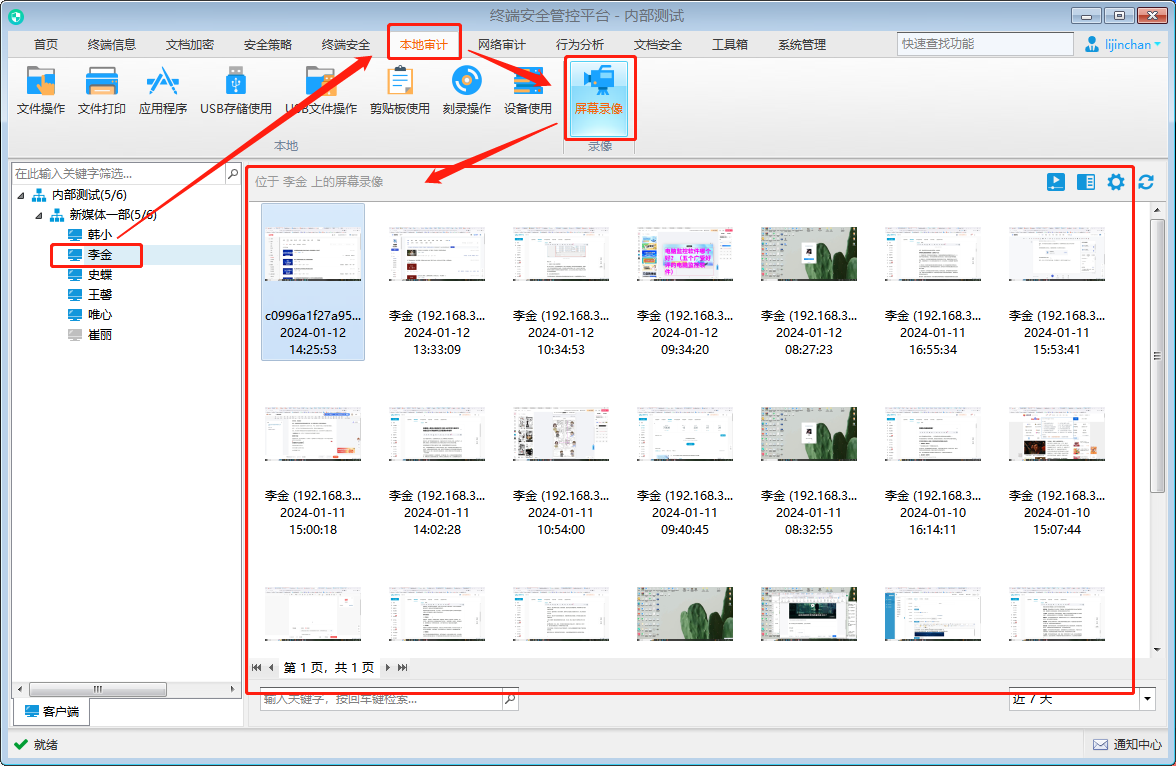
Task: Click the play recording icon in panel header
Action: pyautogui.click(x=1055, y=182)
